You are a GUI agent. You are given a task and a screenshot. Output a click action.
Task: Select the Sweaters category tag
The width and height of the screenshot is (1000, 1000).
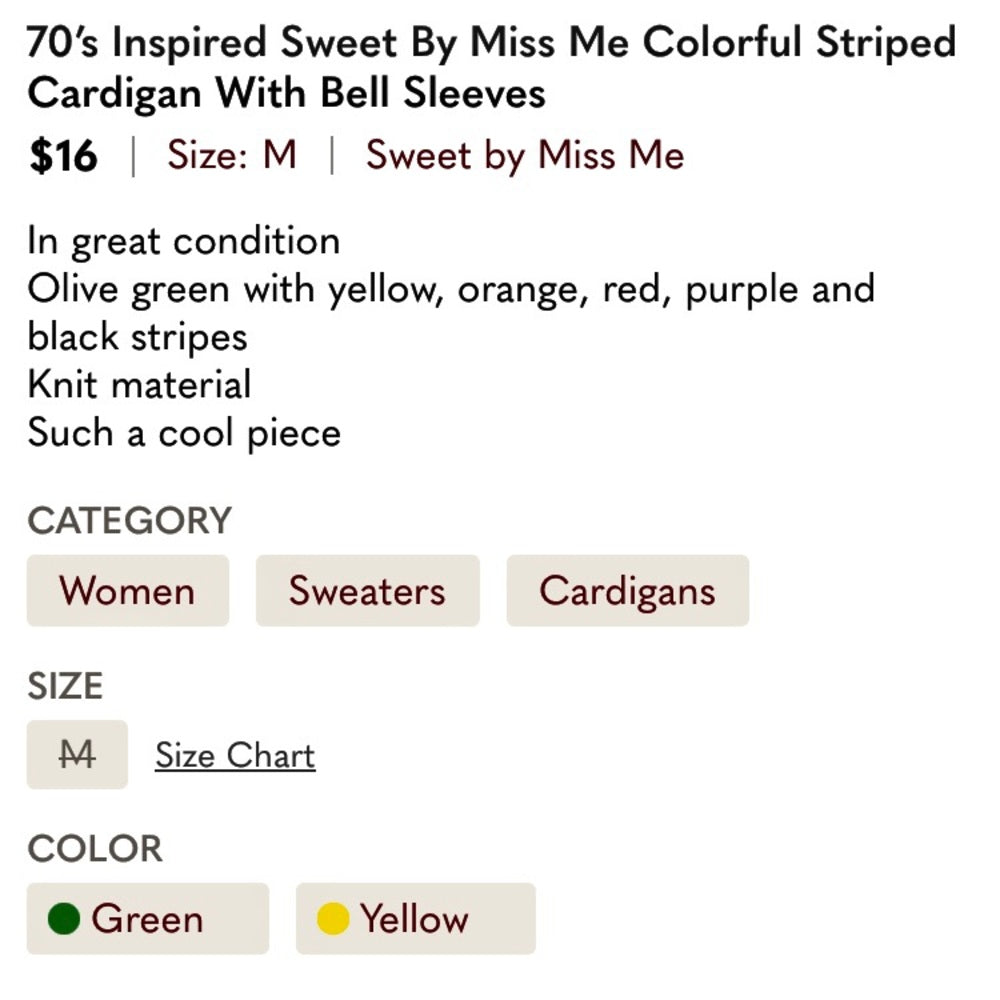coord(367,590)
